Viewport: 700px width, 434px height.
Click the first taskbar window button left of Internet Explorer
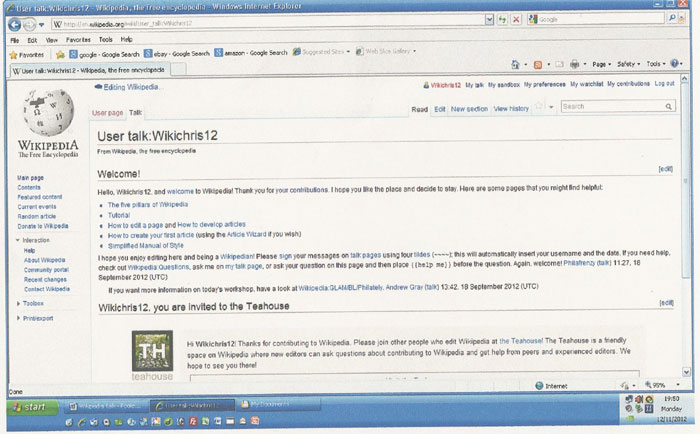coord(105,406)
